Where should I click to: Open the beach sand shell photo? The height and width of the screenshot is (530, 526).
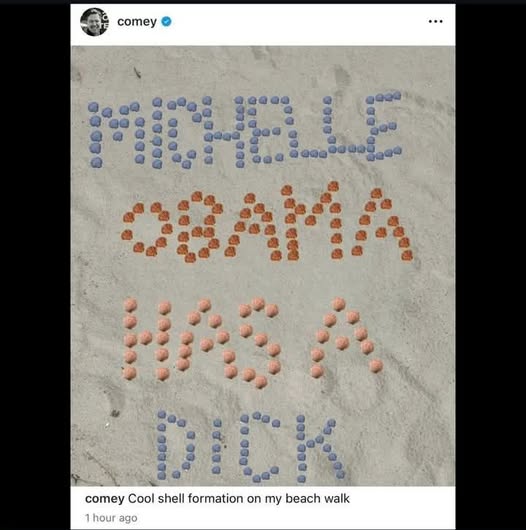tap(263, 266)
